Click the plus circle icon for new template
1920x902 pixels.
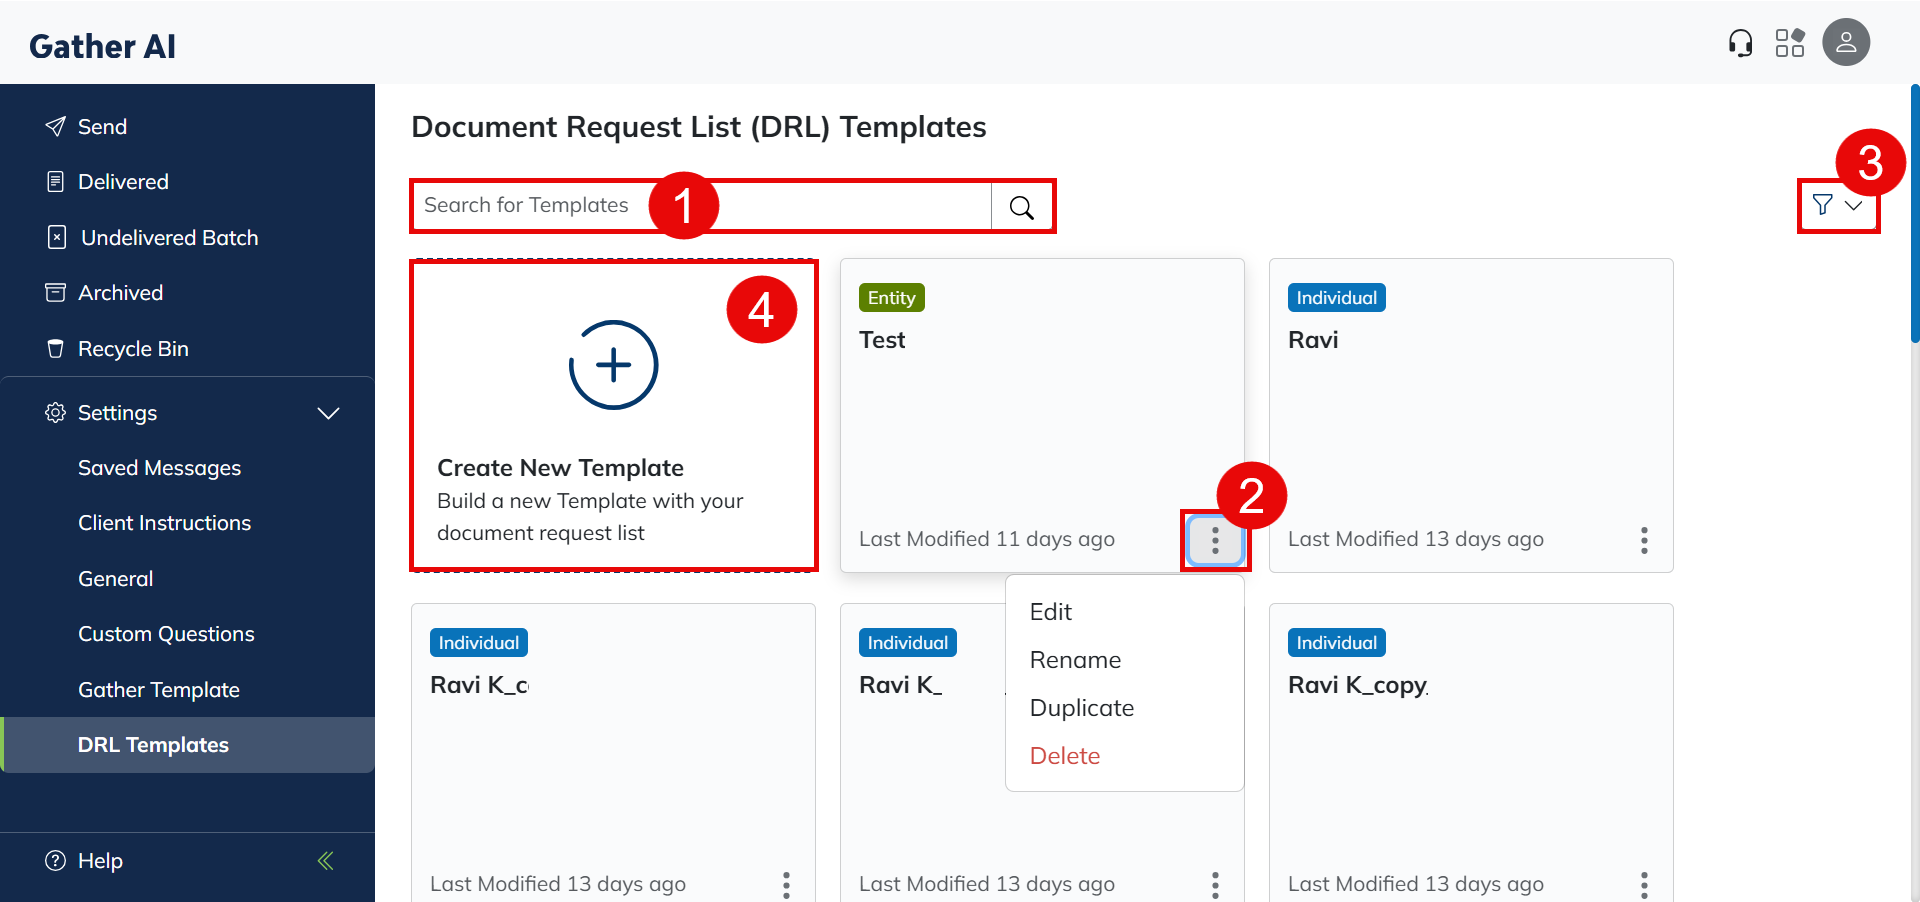(x=613, y=365)
